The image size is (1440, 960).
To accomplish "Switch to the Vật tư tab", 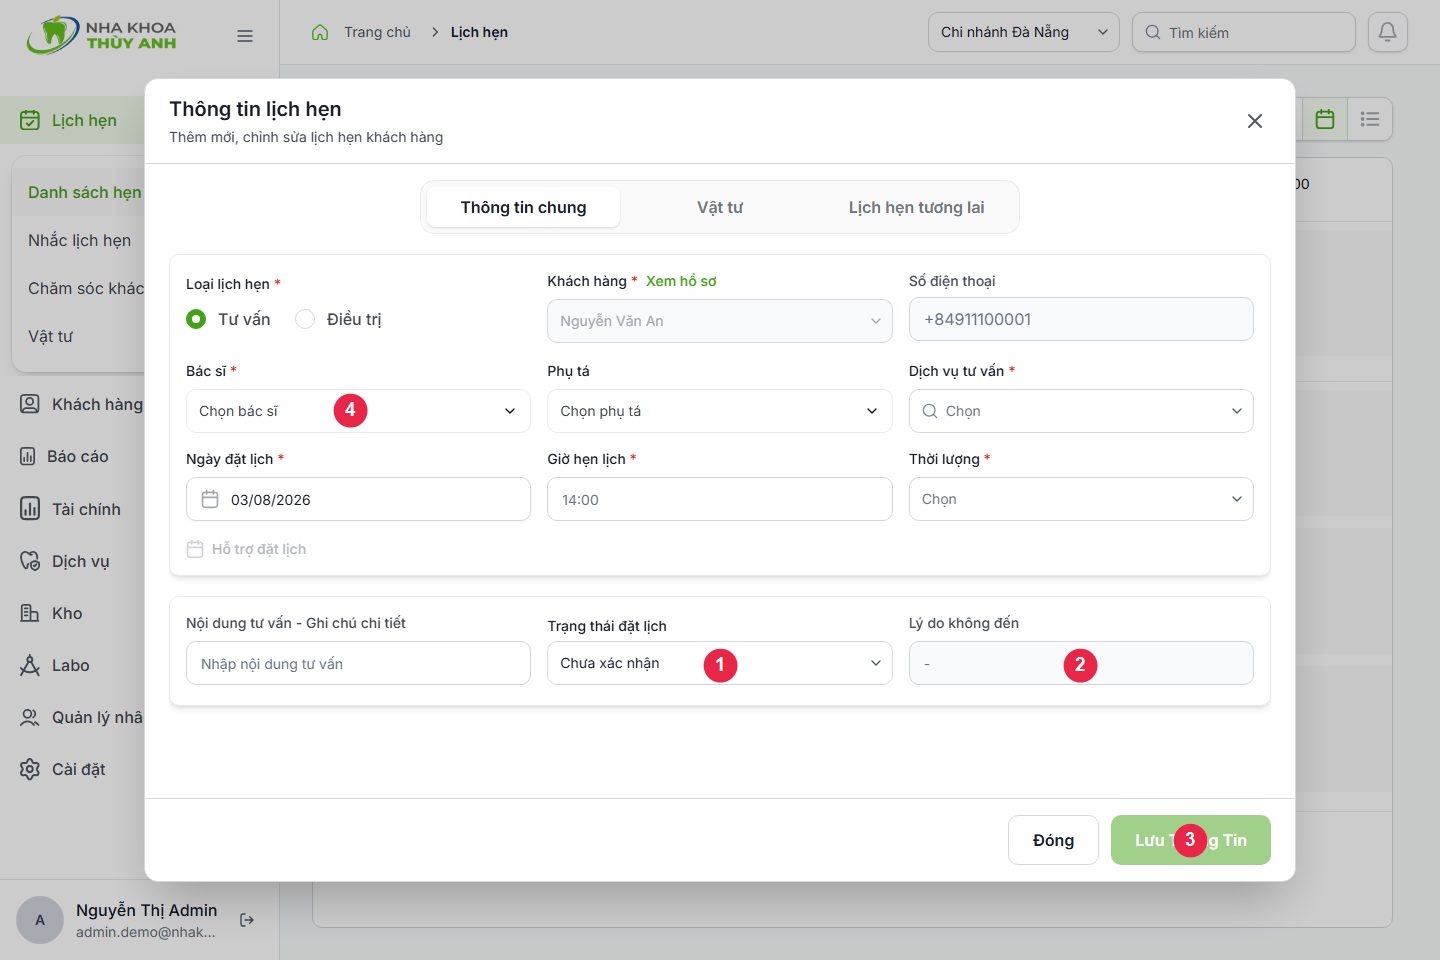I will (x=720, y=207).
